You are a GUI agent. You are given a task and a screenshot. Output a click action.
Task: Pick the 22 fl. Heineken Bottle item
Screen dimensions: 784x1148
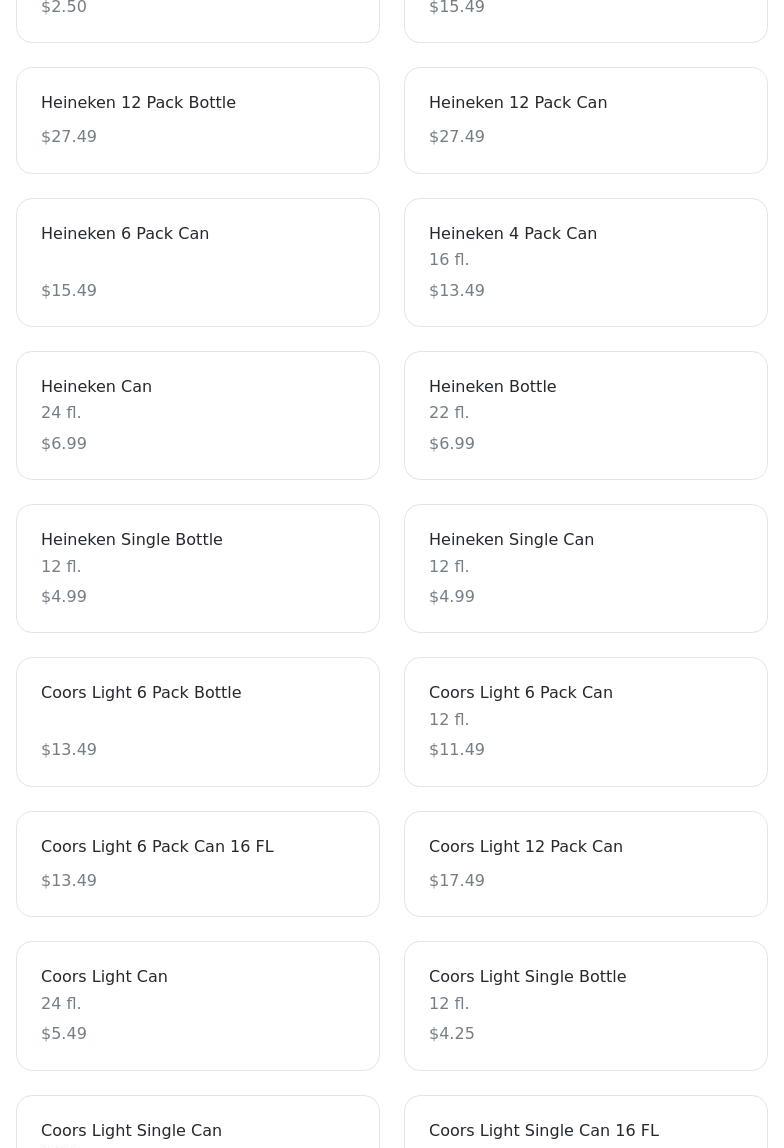click(x=586, y=415)
